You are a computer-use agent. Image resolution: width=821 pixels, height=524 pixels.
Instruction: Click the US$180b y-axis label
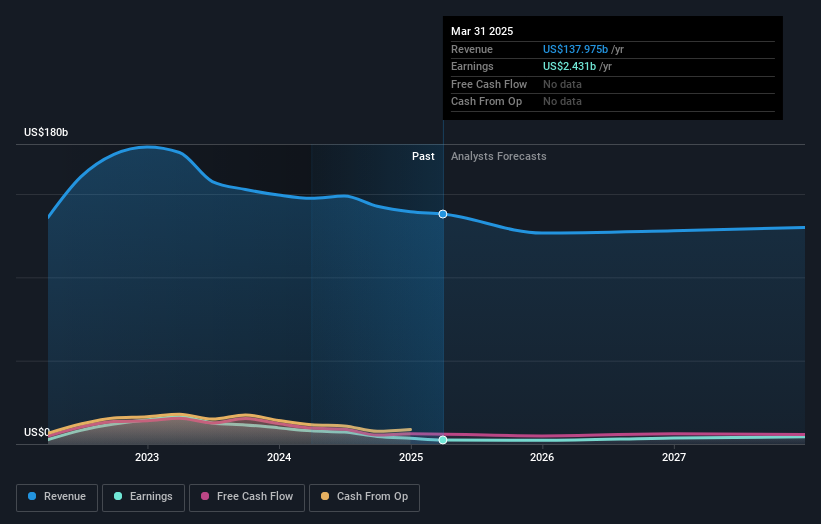pyautogui.click(x=46, y=132)
